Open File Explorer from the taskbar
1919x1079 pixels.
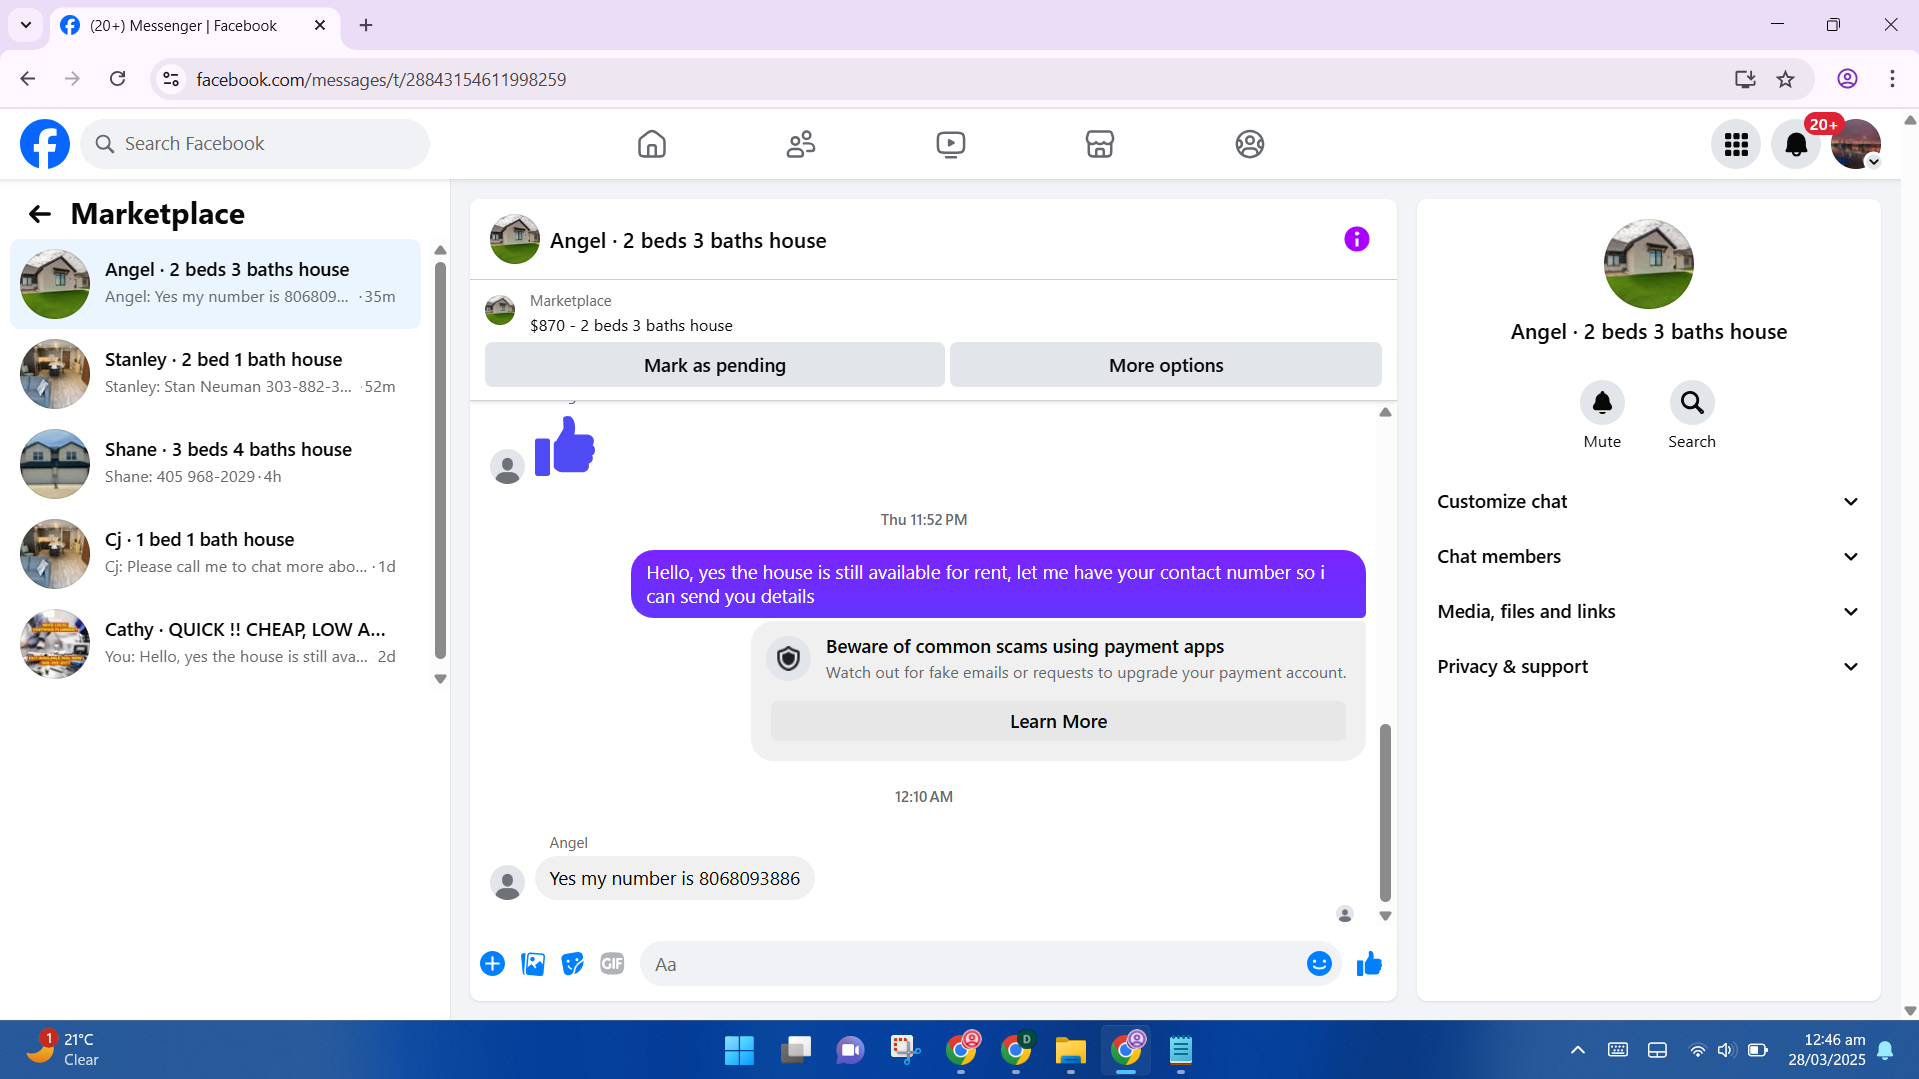1070,1050
